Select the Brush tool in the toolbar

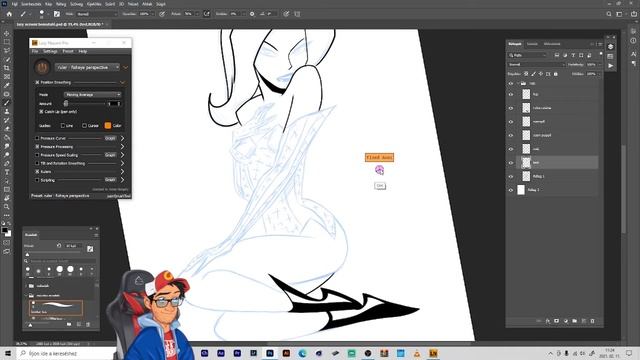point(7,102)
